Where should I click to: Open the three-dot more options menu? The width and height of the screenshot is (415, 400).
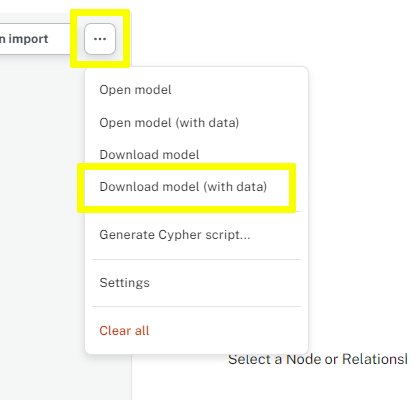click(100, 39)
